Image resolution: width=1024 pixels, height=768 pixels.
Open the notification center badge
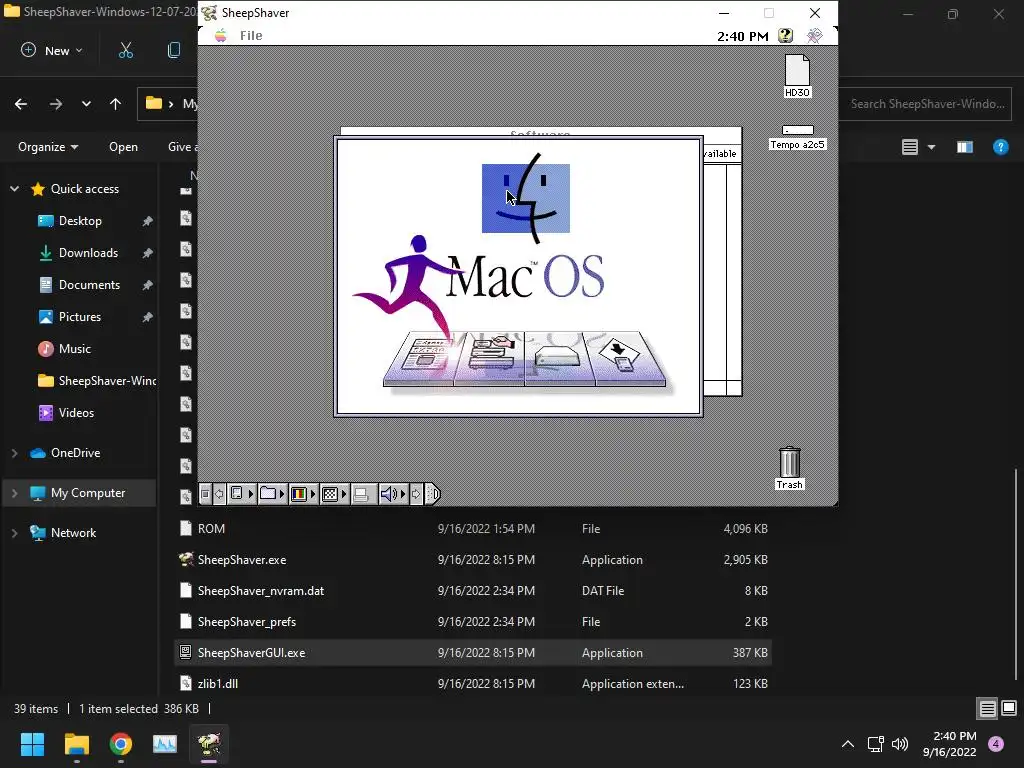996,744
